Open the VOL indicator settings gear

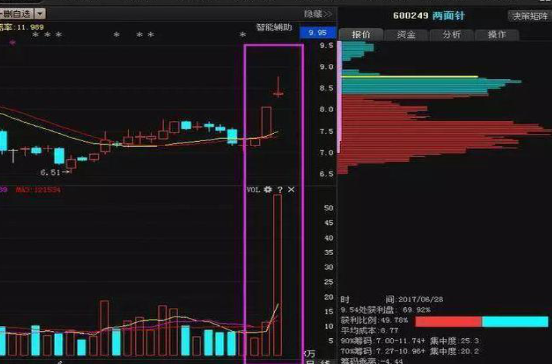pyautogui.click(x=268, y=189)
